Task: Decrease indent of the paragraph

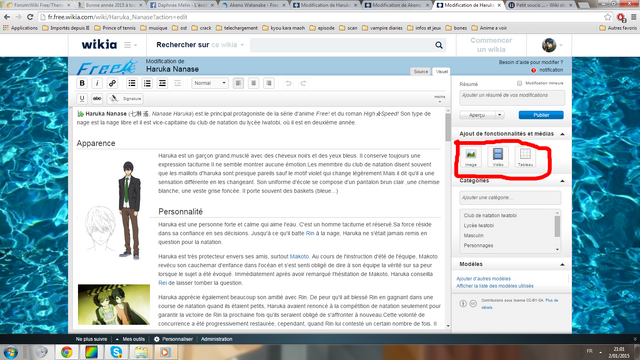Action: [x=178, y=83]
